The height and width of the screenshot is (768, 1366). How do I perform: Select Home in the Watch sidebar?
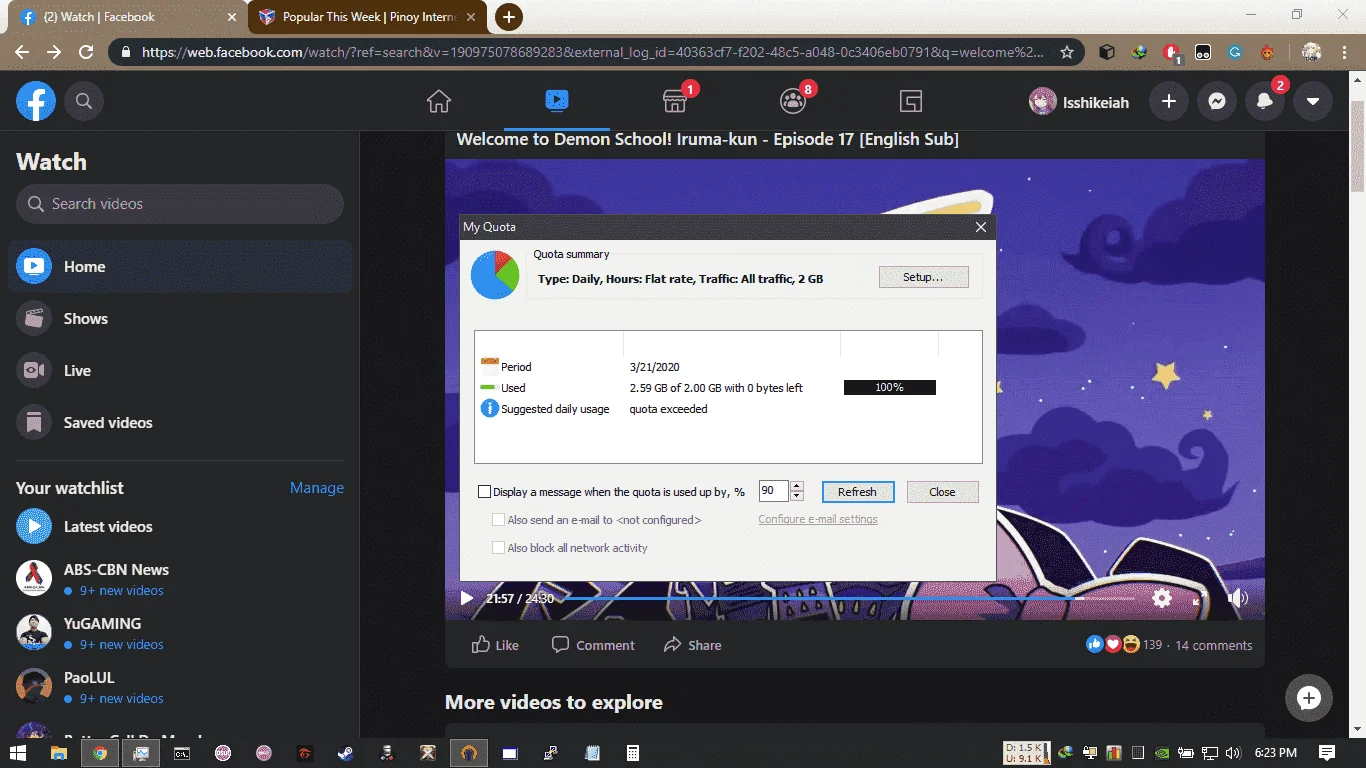(180, 267)
